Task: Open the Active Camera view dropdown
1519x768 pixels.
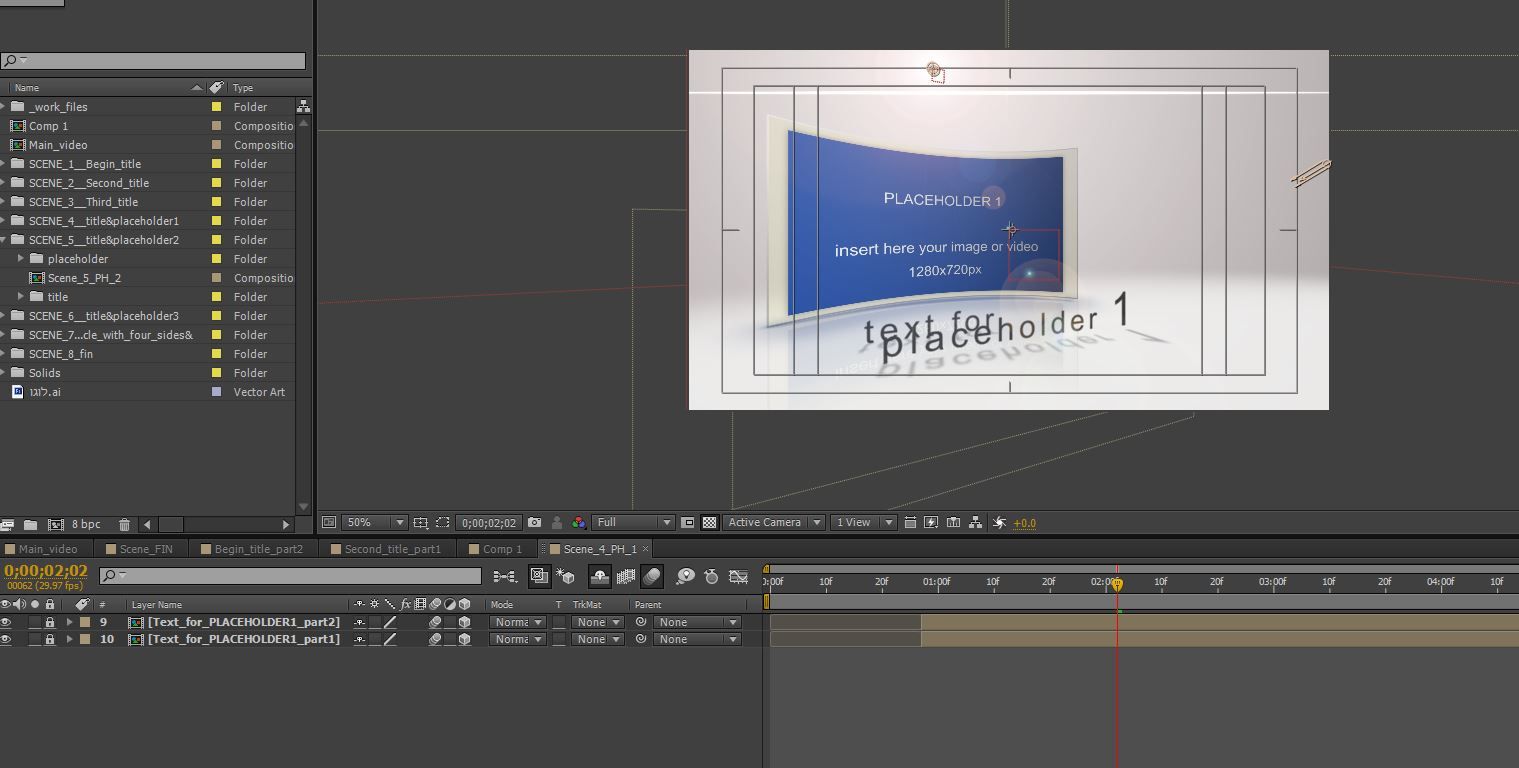Action: click(773, 523)
